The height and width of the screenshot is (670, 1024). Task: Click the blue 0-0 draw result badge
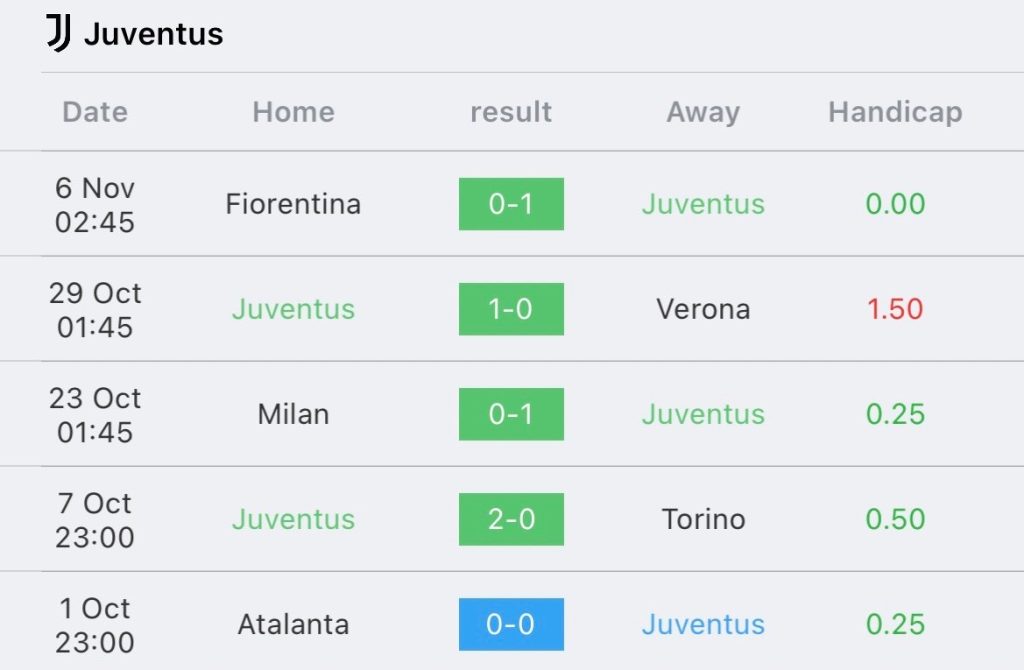point(511,624)
